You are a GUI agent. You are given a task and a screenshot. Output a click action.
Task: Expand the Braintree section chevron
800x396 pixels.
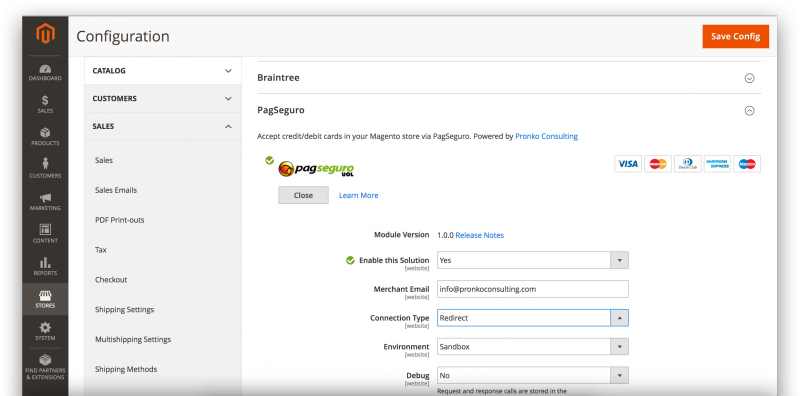749,78
